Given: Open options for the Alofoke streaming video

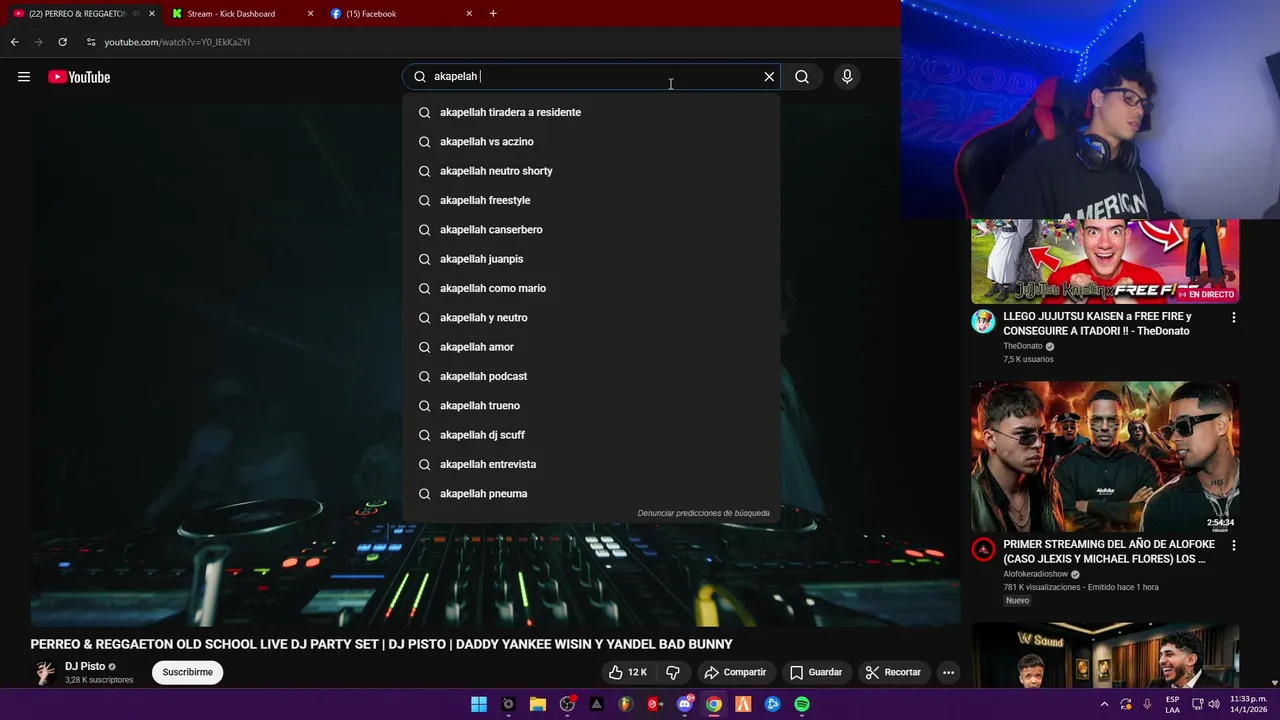Looking at the screenshot, I should tap(1233, 546).
